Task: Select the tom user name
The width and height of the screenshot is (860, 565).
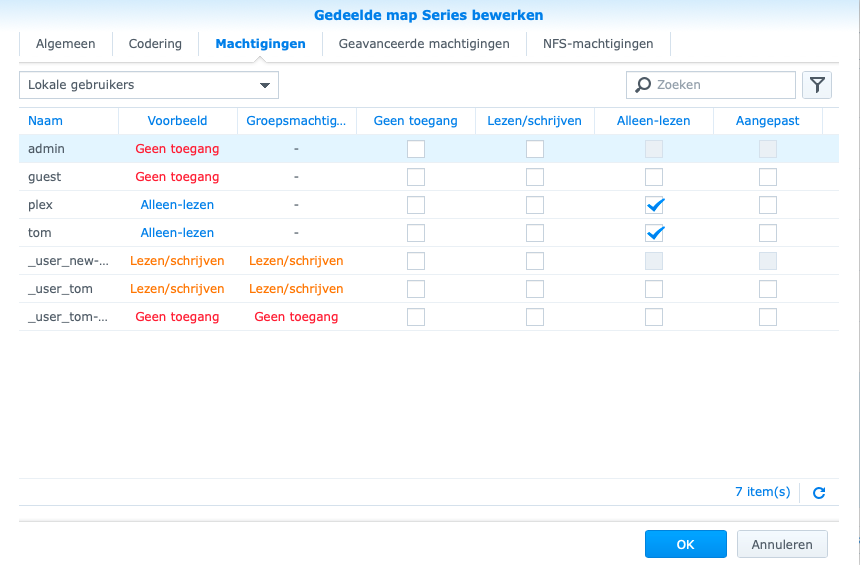Action: coord(39,233)
